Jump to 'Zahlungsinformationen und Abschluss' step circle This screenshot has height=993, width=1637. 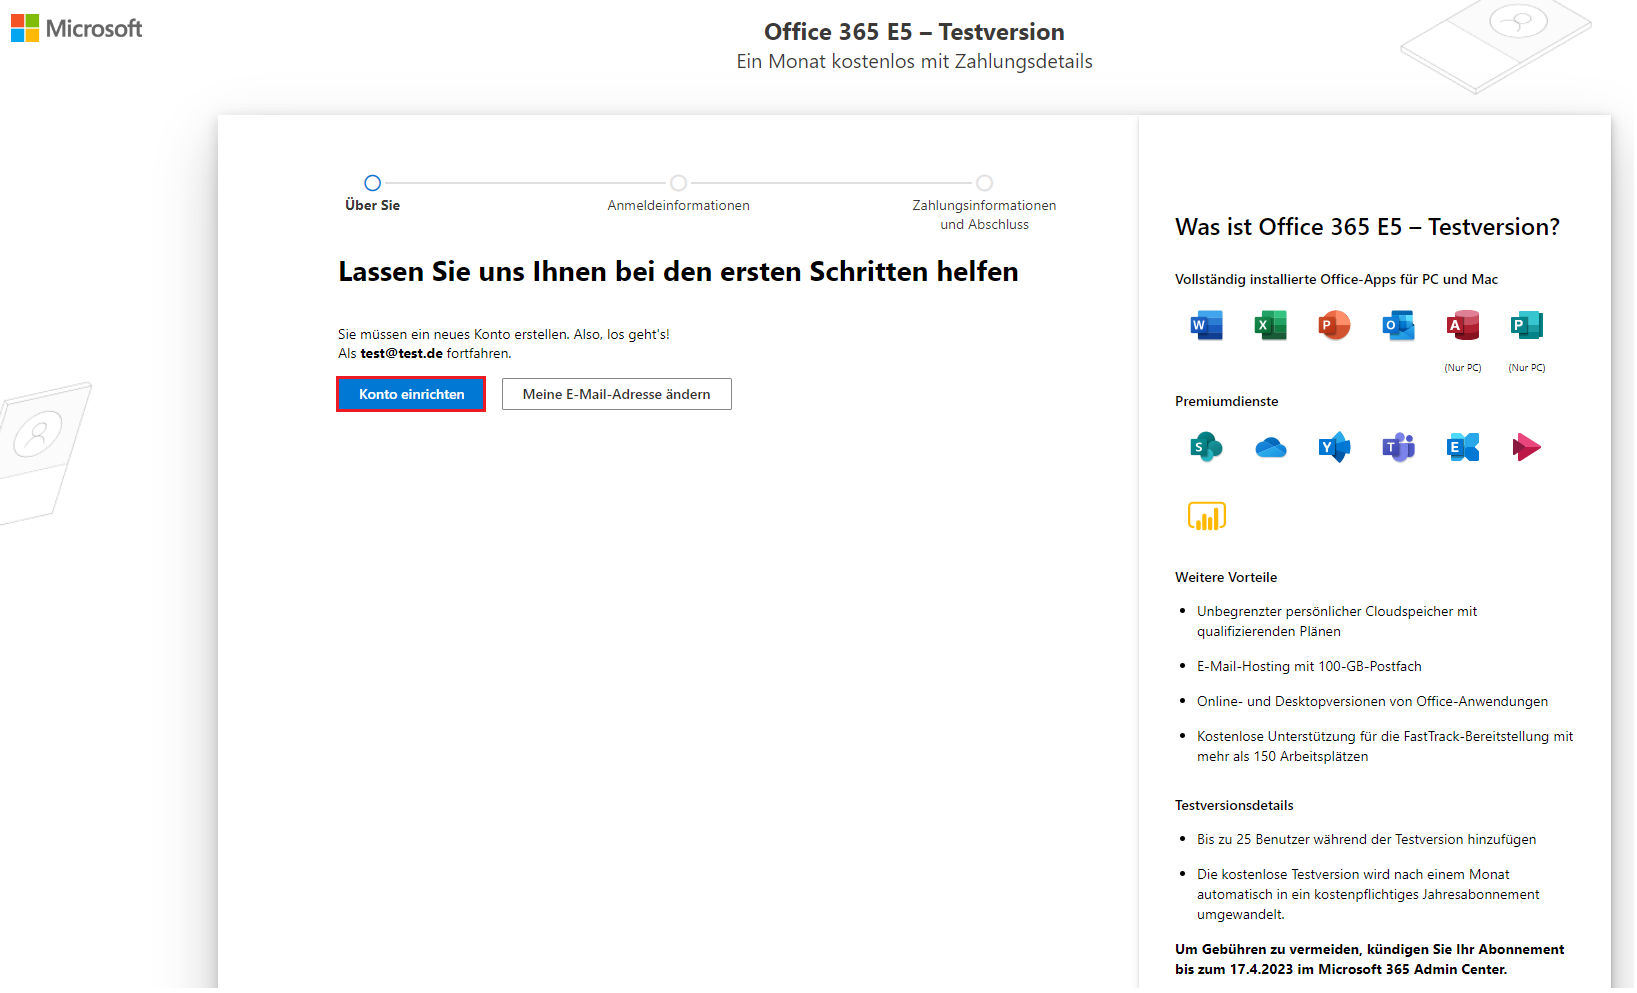[984, 183]
